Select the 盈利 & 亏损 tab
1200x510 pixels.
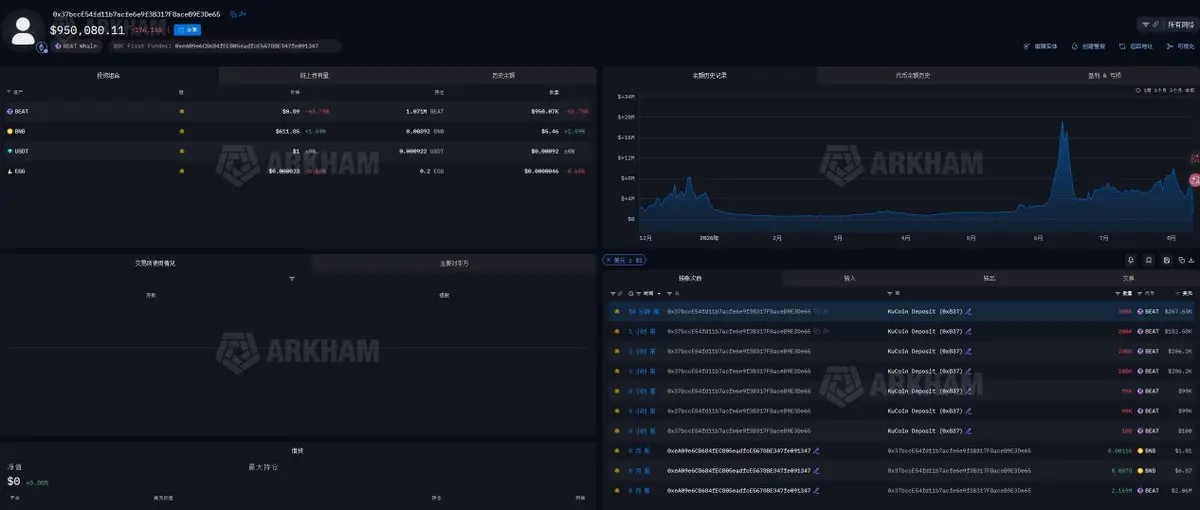tap(1104, 75)
